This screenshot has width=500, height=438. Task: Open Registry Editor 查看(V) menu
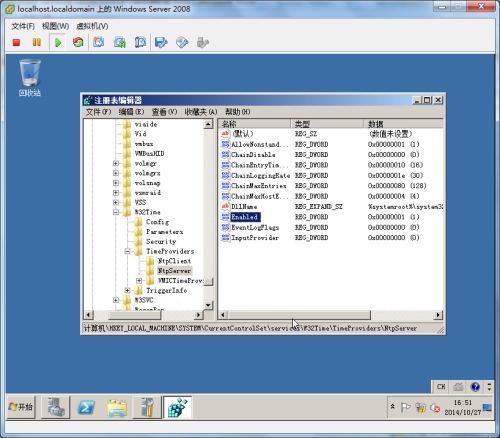click(164, 112)
